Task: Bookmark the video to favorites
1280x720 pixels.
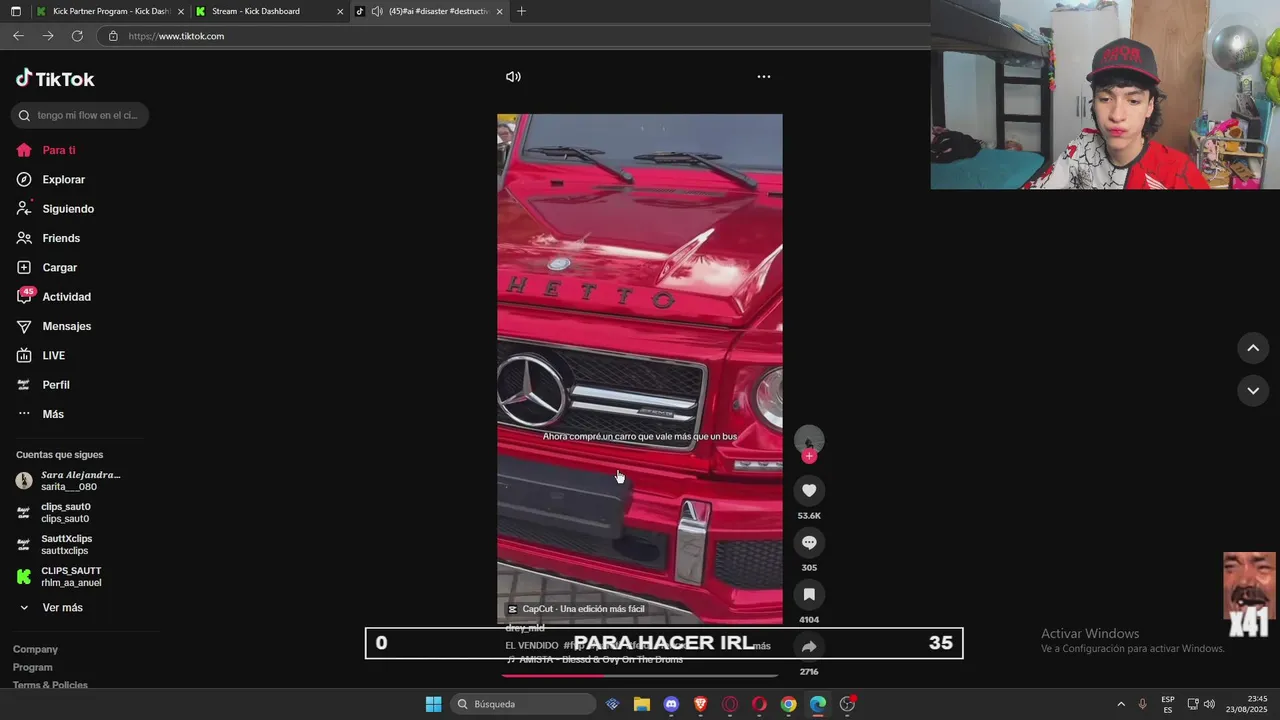Action: tap(809, 594)
